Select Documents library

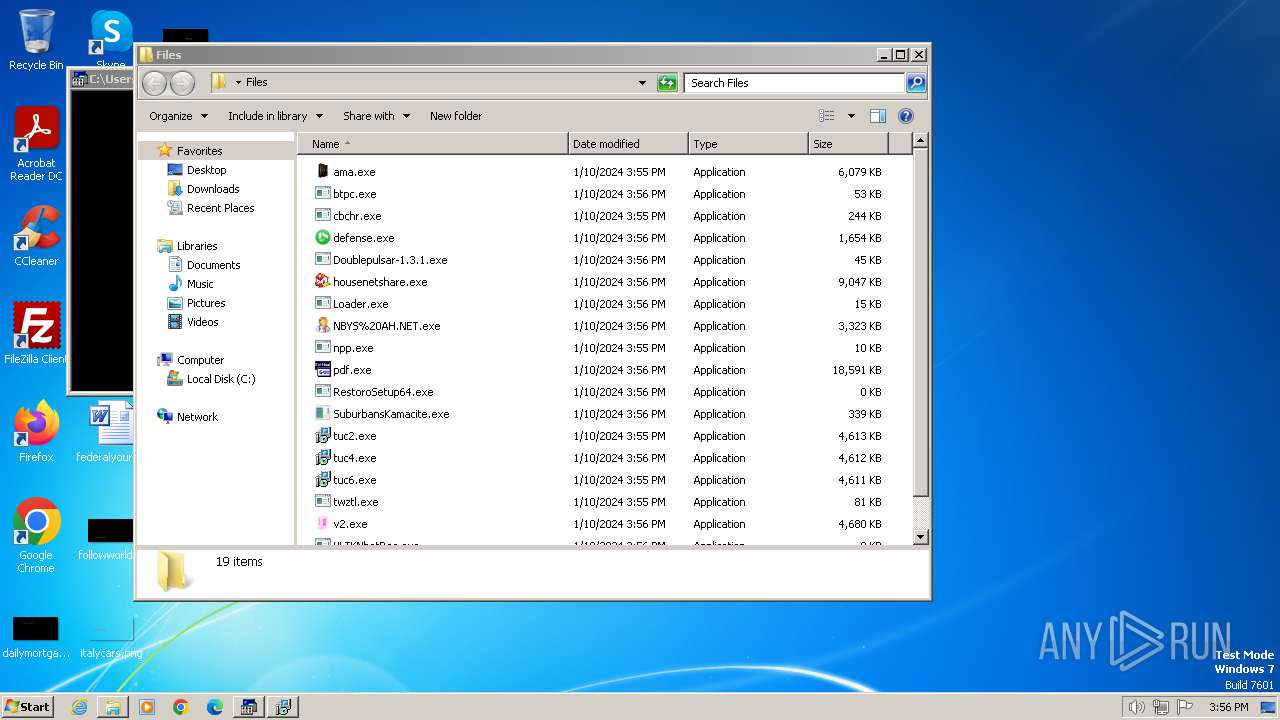(x=213, y=265)
